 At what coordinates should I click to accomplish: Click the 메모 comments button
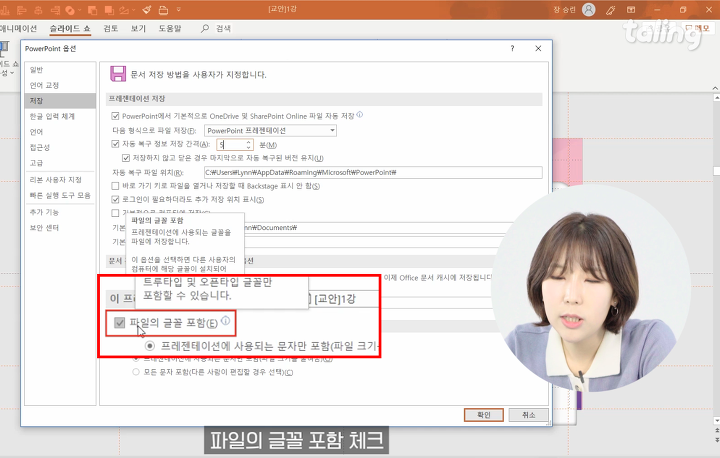[x=698, y=28]
